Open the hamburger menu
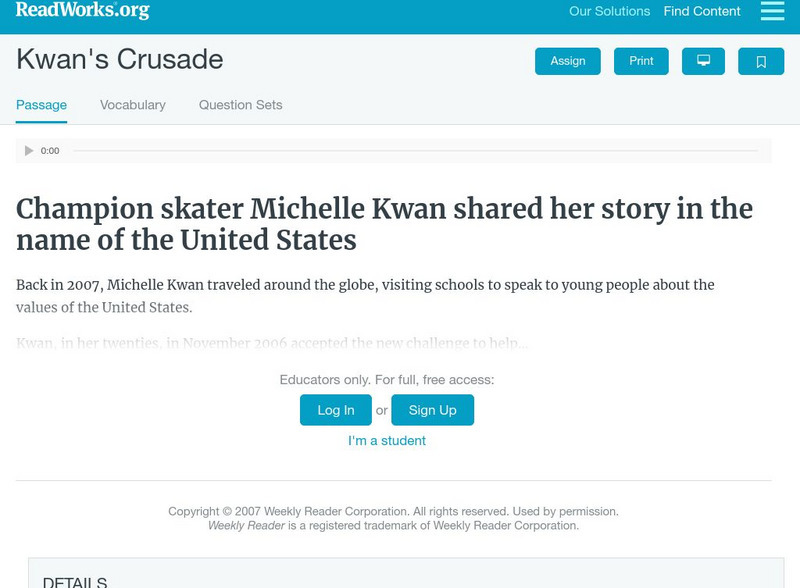 (772, 11)
